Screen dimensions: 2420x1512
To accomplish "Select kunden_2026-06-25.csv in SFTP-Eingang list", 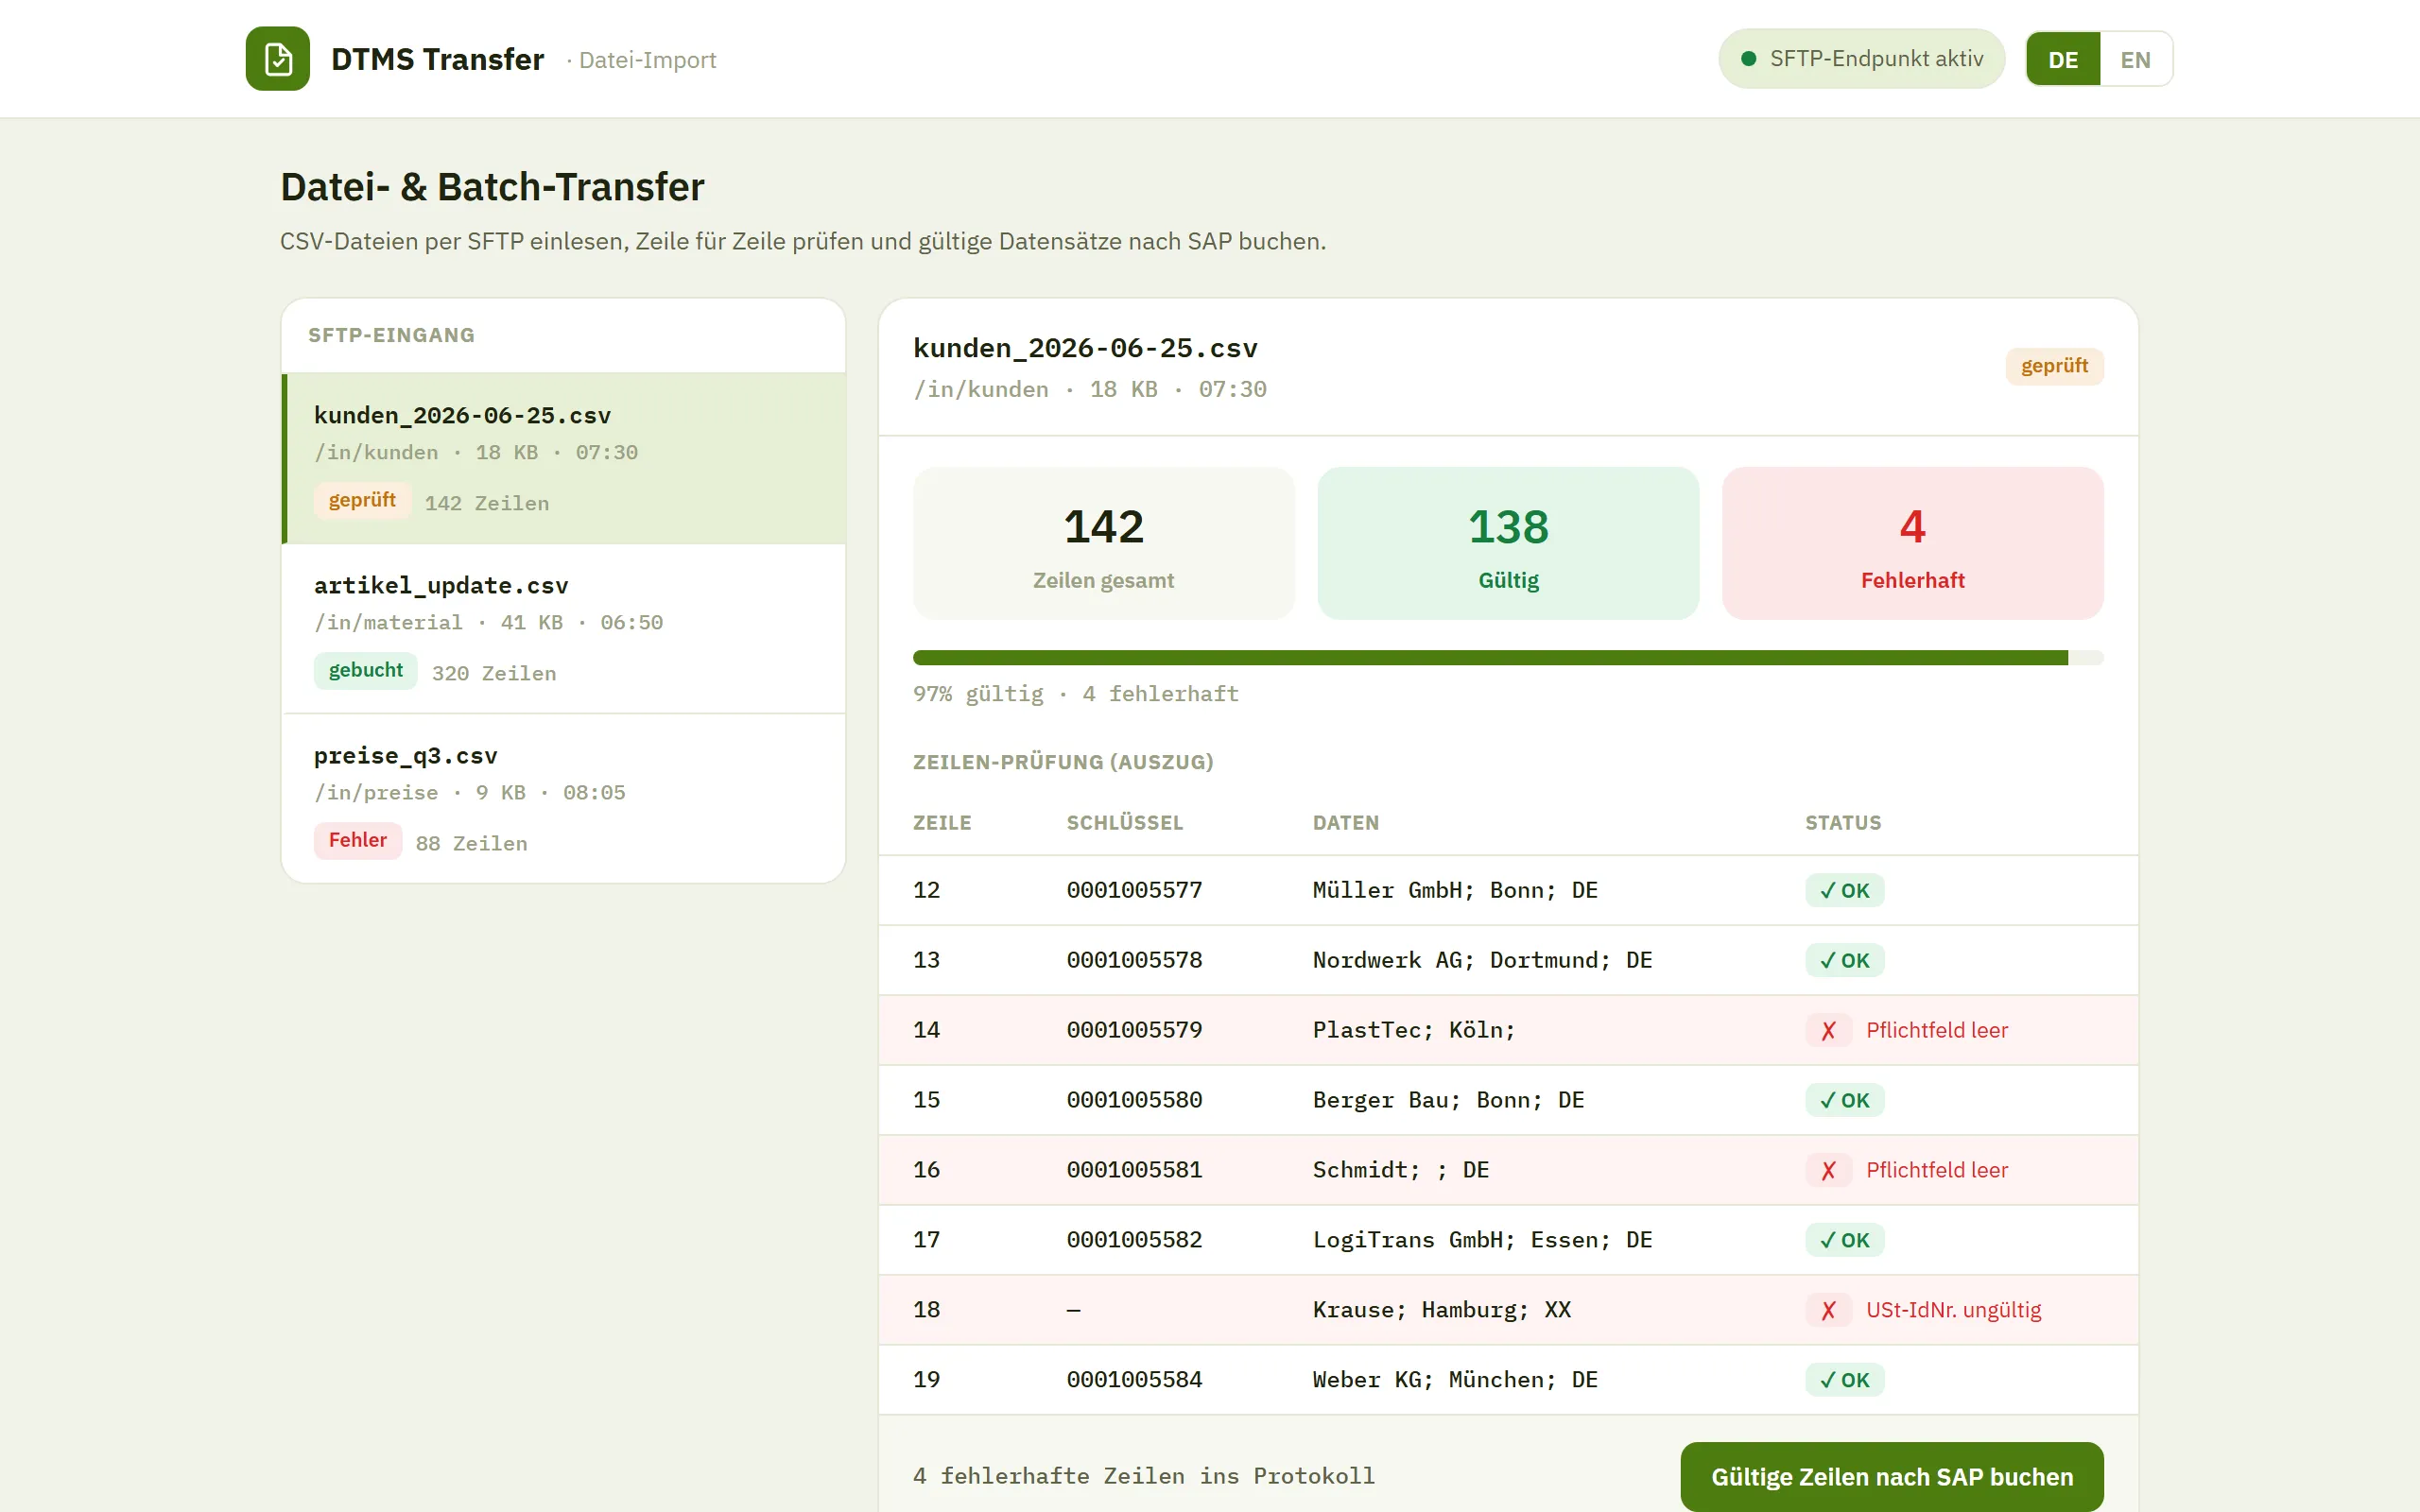I will (x=564, y=458).
